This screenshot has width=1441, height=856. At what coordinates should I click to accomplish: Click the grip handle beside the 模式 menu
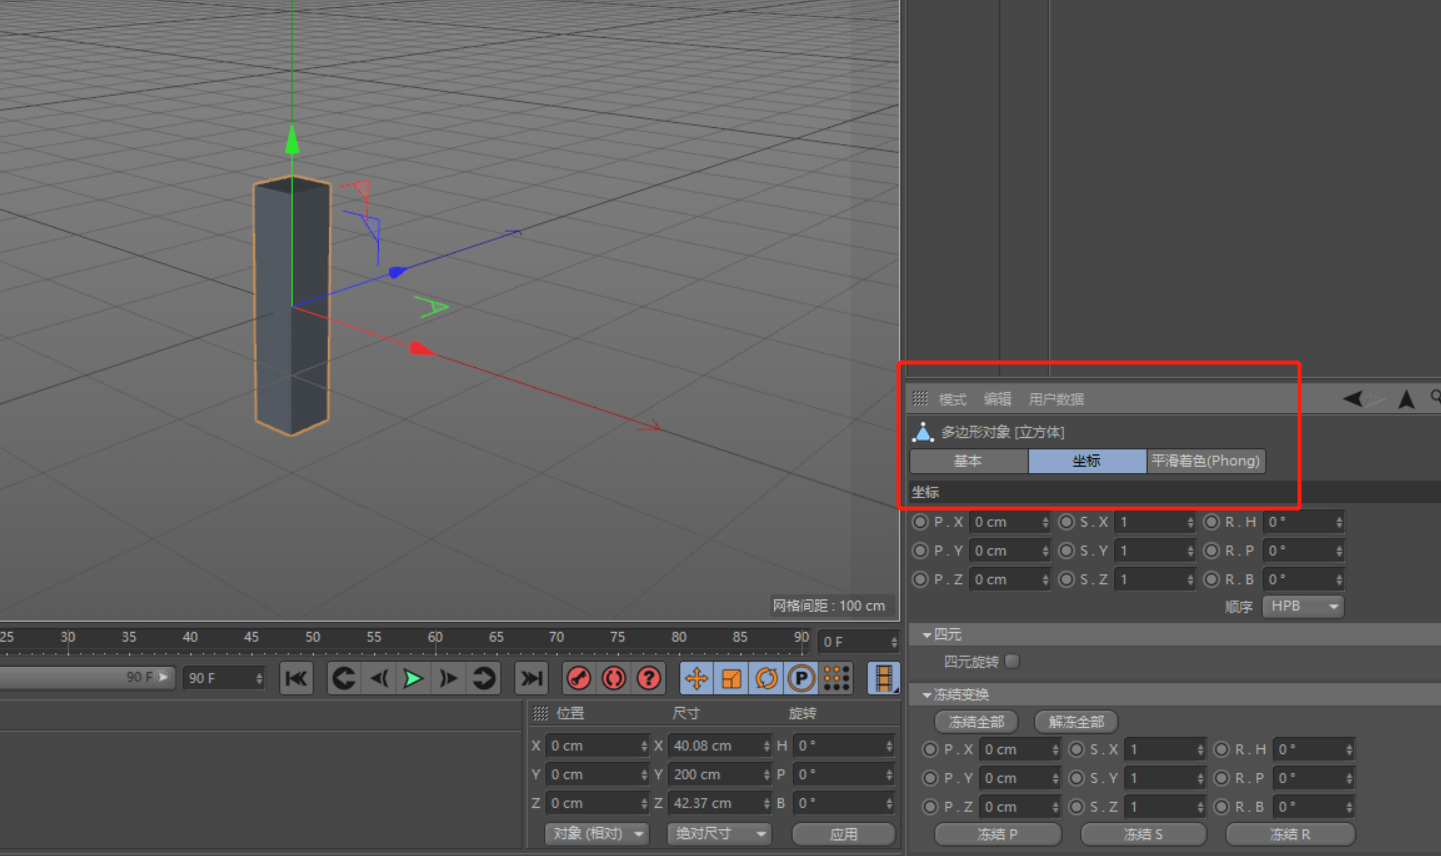coord(920,398)
